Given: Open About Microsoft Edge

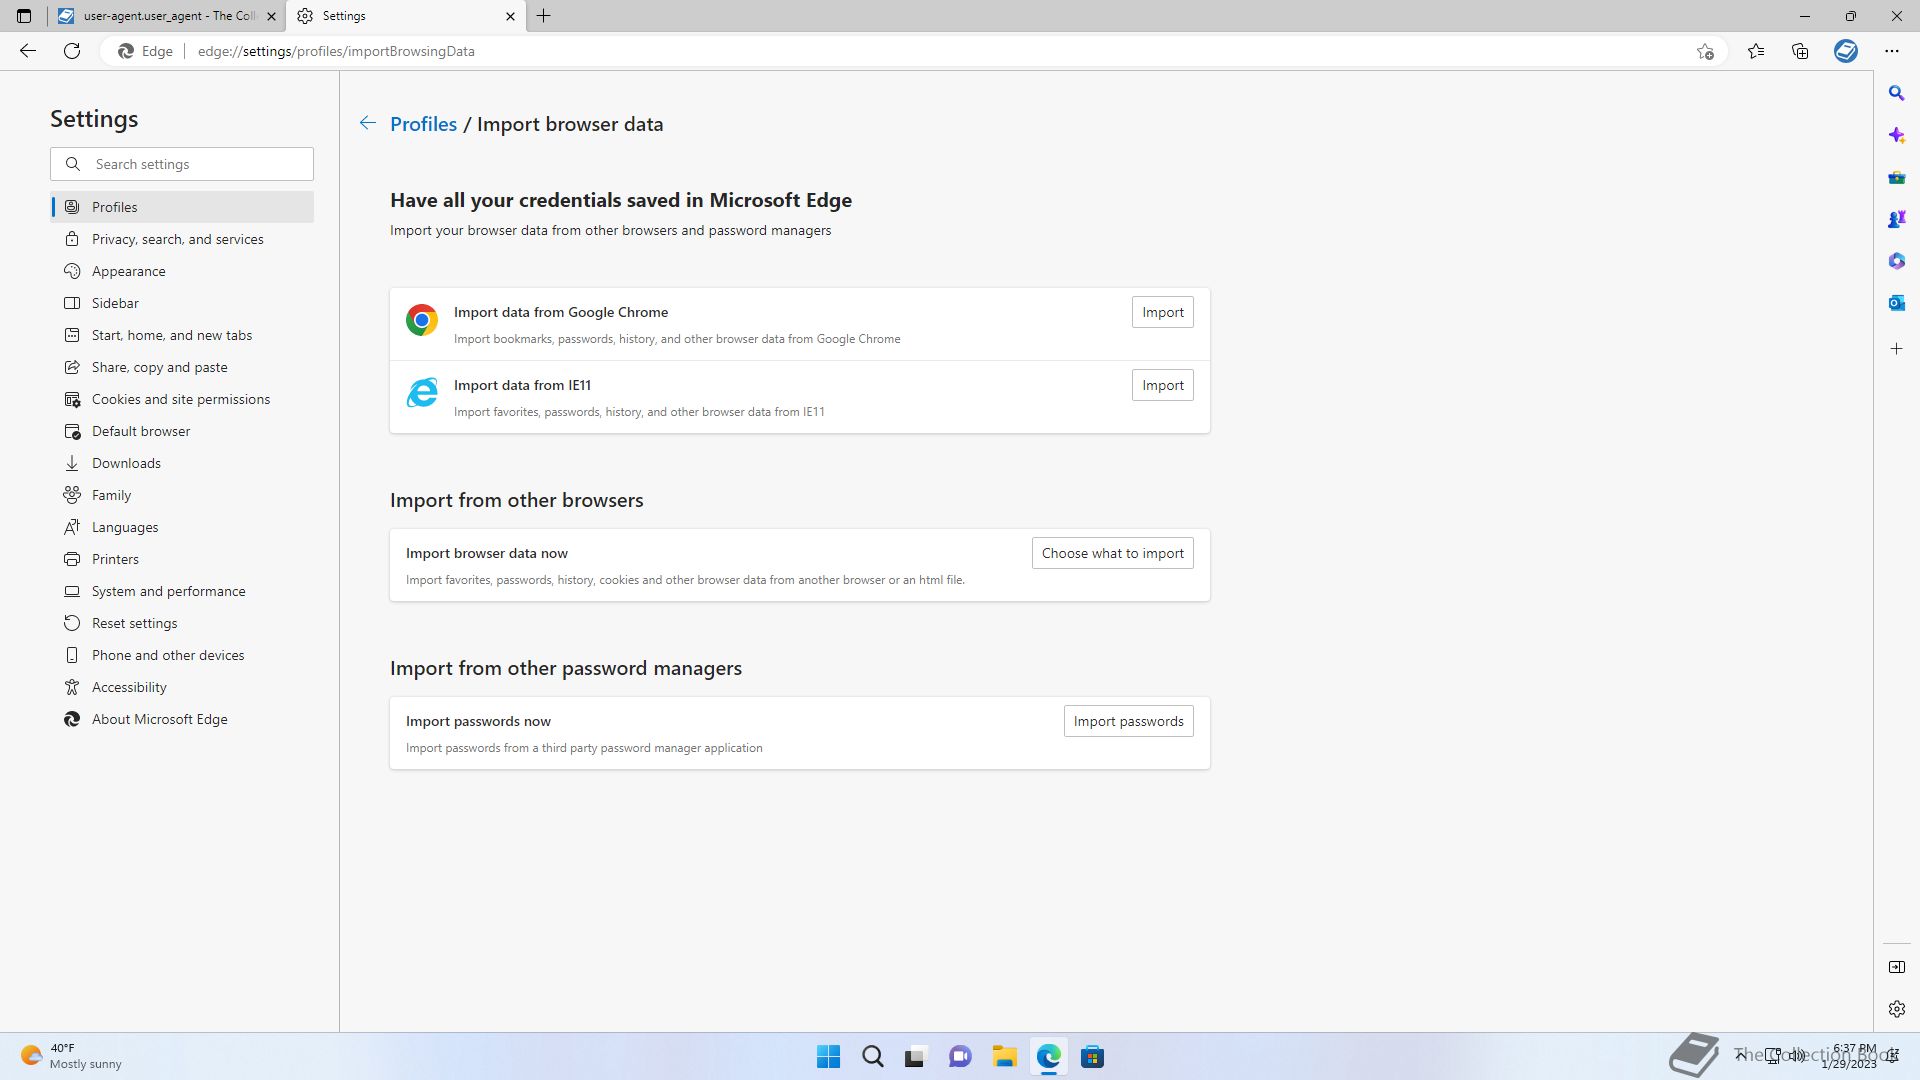Looking at the screenshot, I should pos(182,719).
